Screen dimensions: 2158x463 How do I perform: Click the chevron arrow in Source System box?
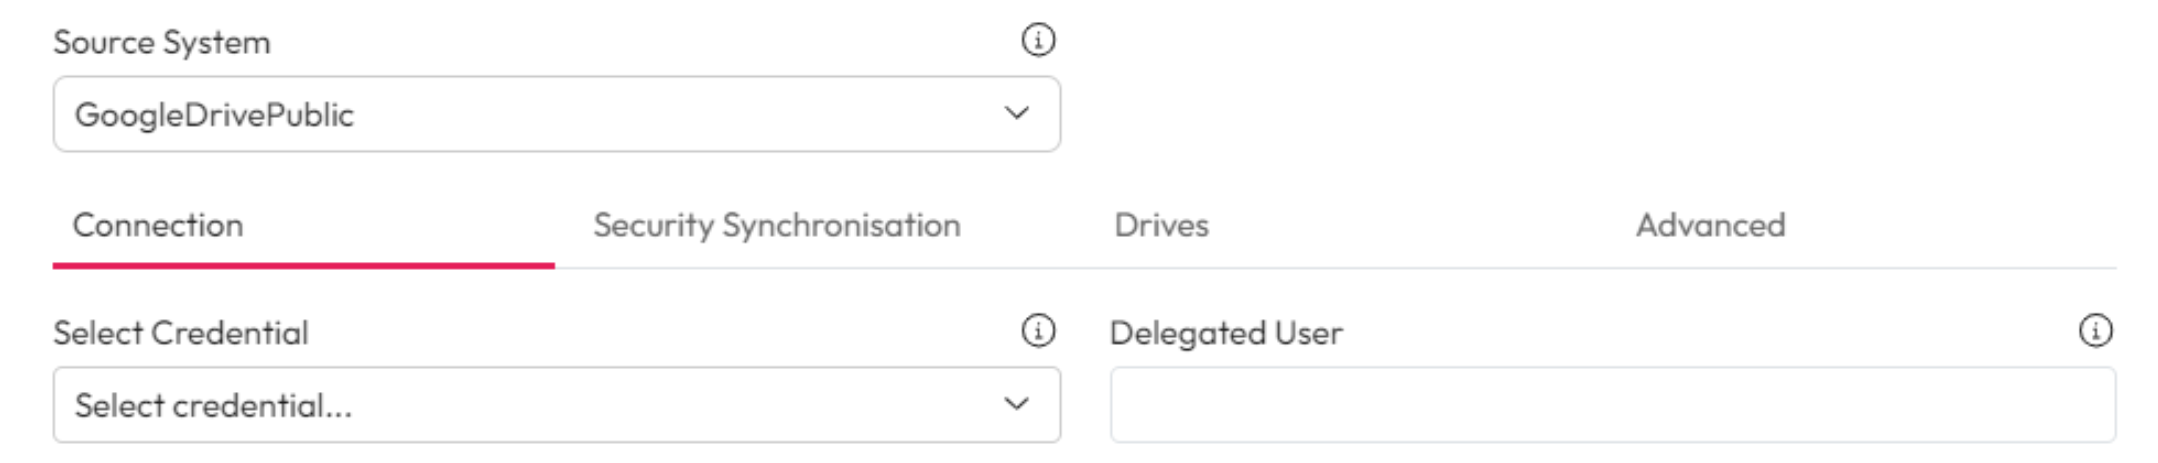point(1017,114)
